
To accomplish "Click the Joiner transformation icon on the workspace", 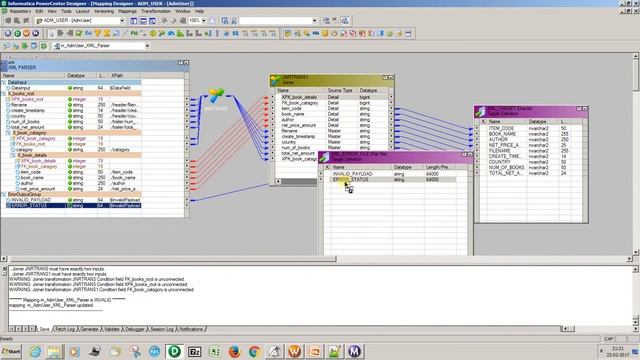I will [216, 96].
